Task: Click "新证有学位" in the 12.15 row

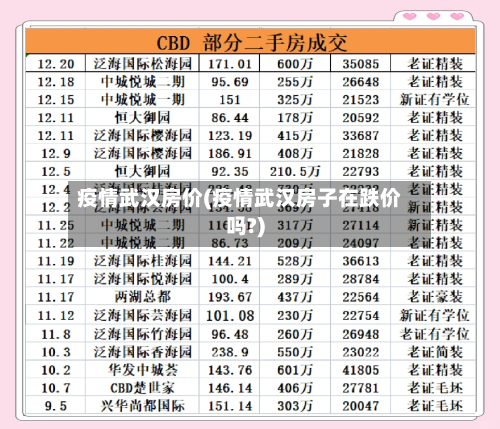Action: coord(435,100)
